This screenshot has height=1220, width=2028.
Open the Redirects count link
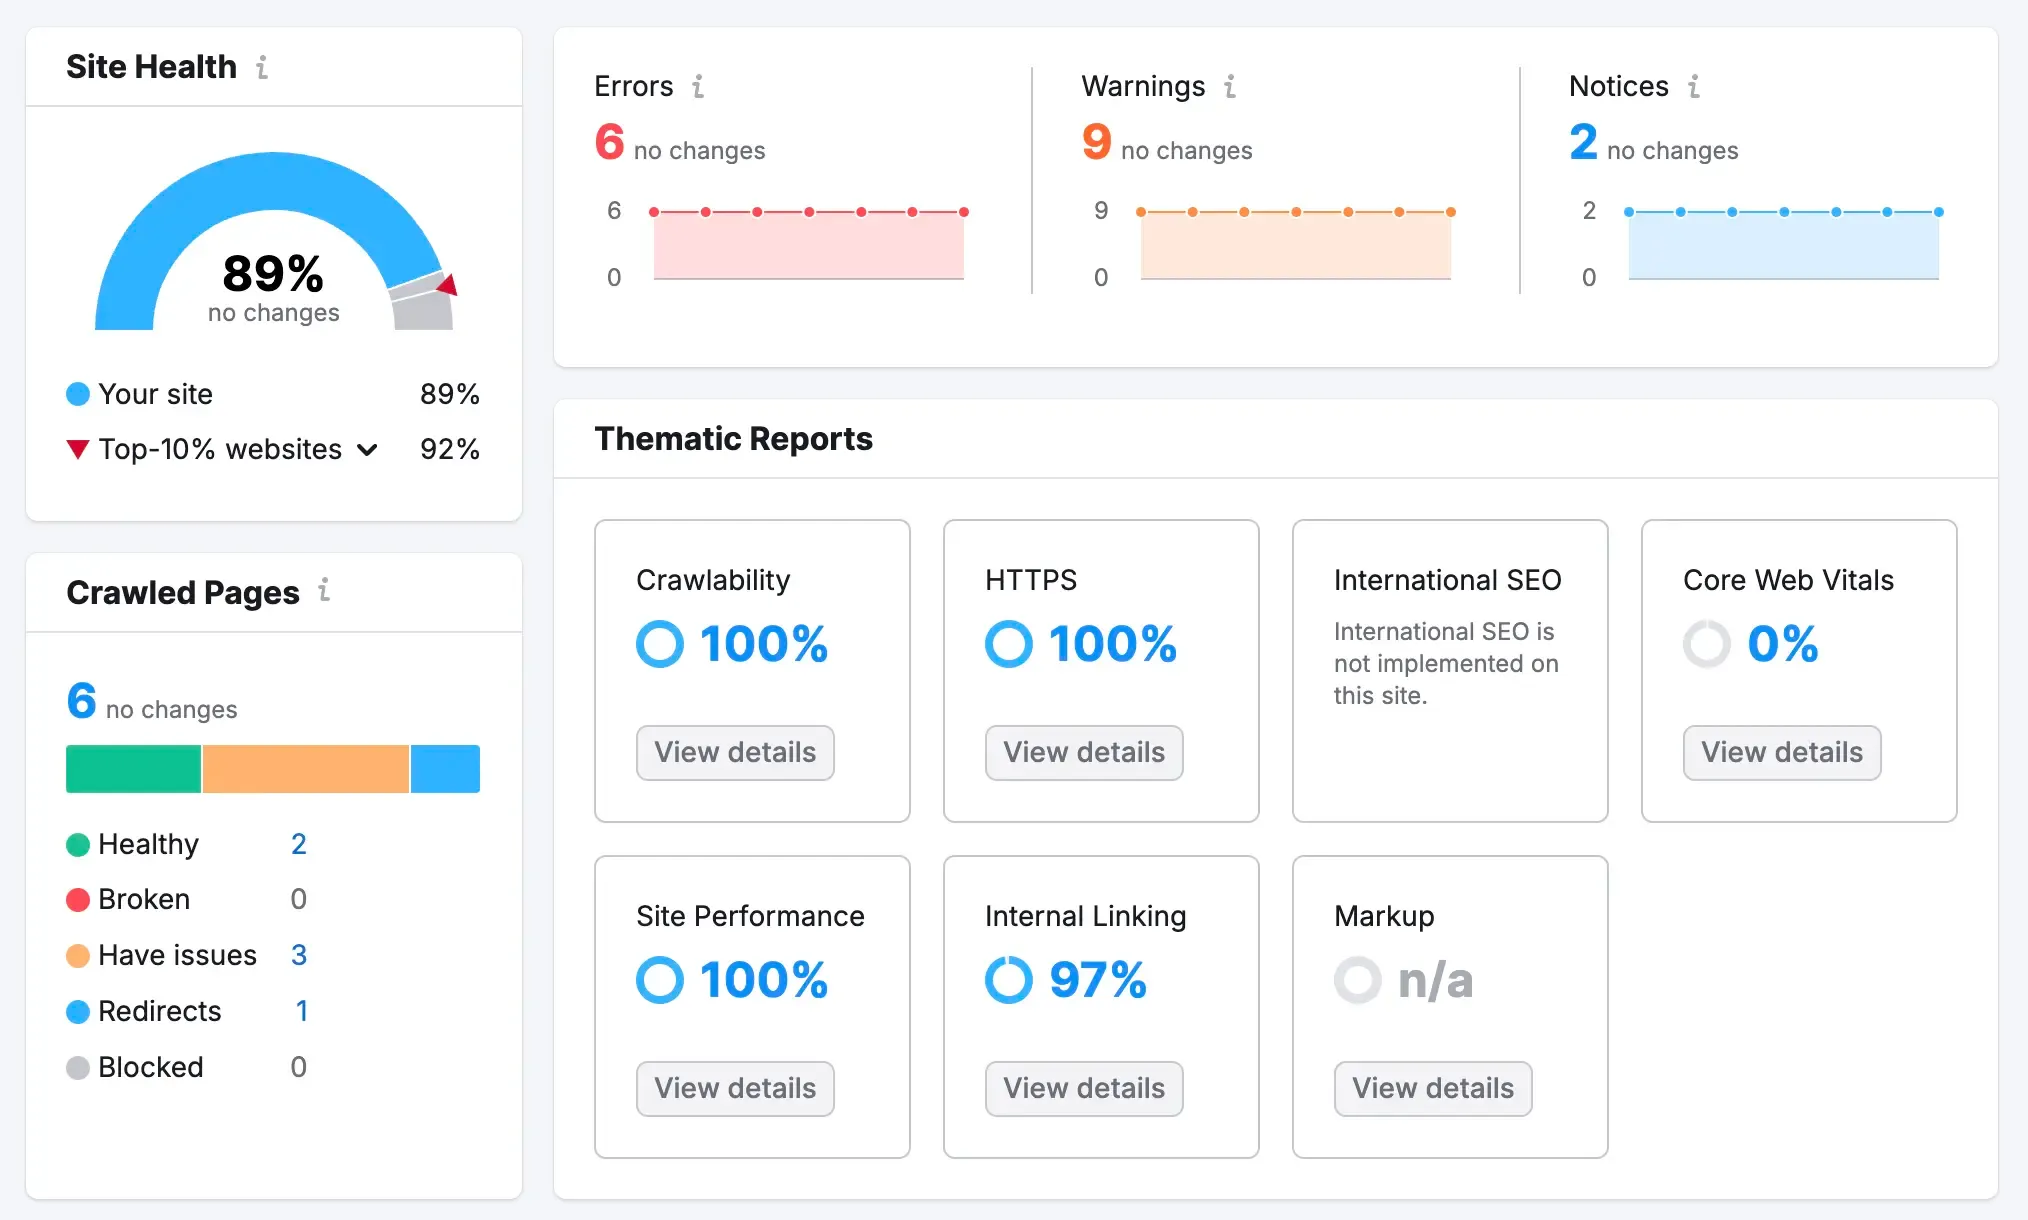click(301, 1011)
